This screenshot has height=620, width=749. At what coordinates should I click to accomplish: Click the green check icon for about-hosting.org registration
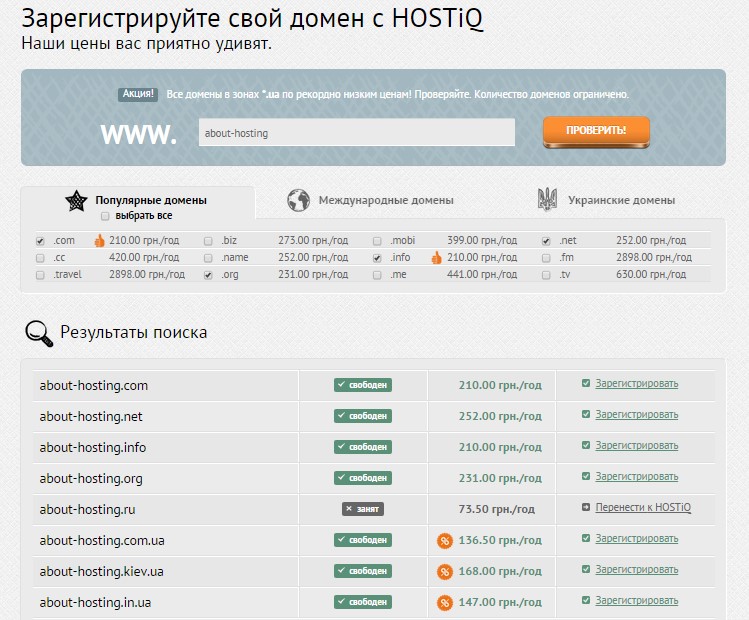click(x=586, y=476)
